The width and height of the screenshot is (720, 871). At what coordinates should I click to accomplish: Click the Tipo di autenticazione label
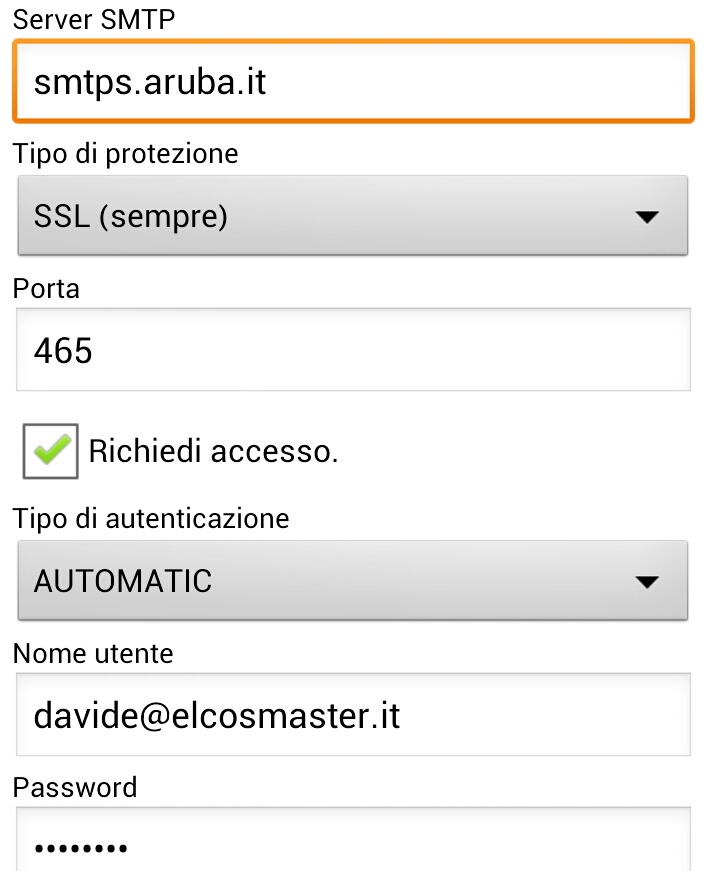[x=151, y=519]
